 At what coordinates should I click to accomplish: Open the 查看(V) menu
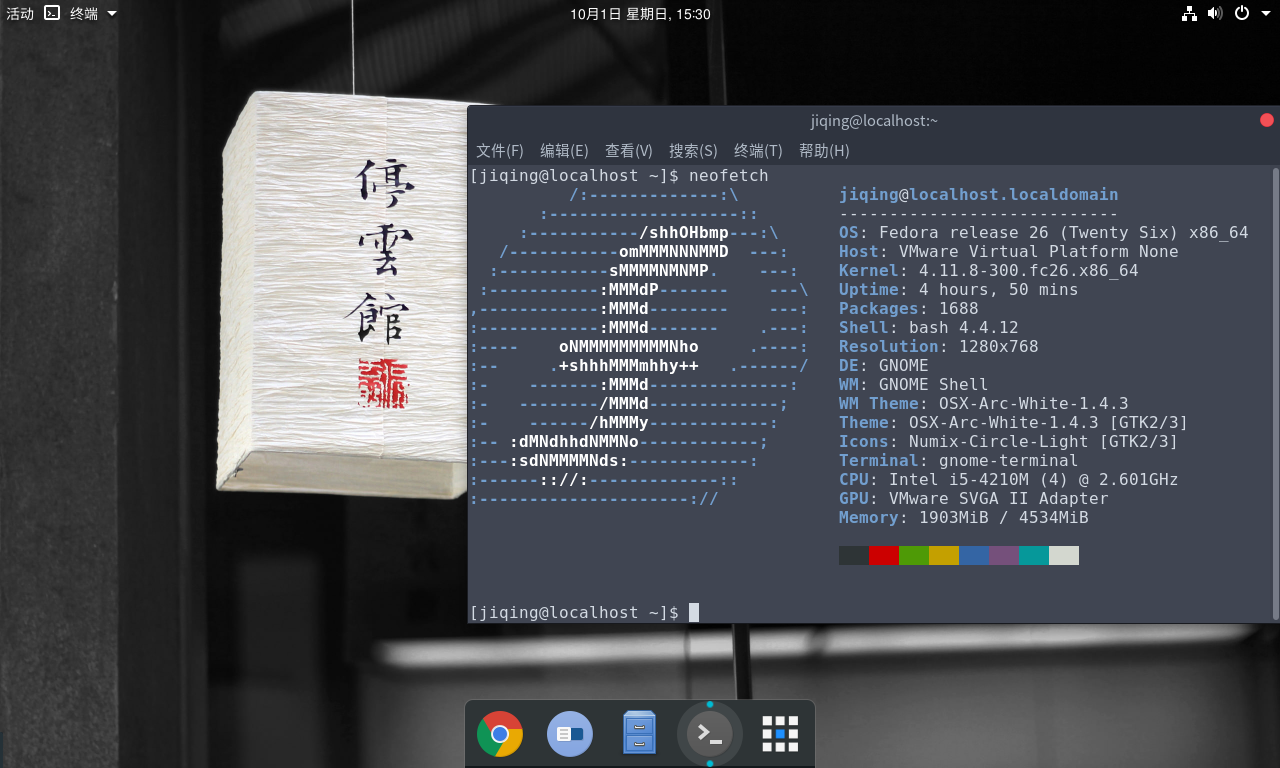point(629,151)
